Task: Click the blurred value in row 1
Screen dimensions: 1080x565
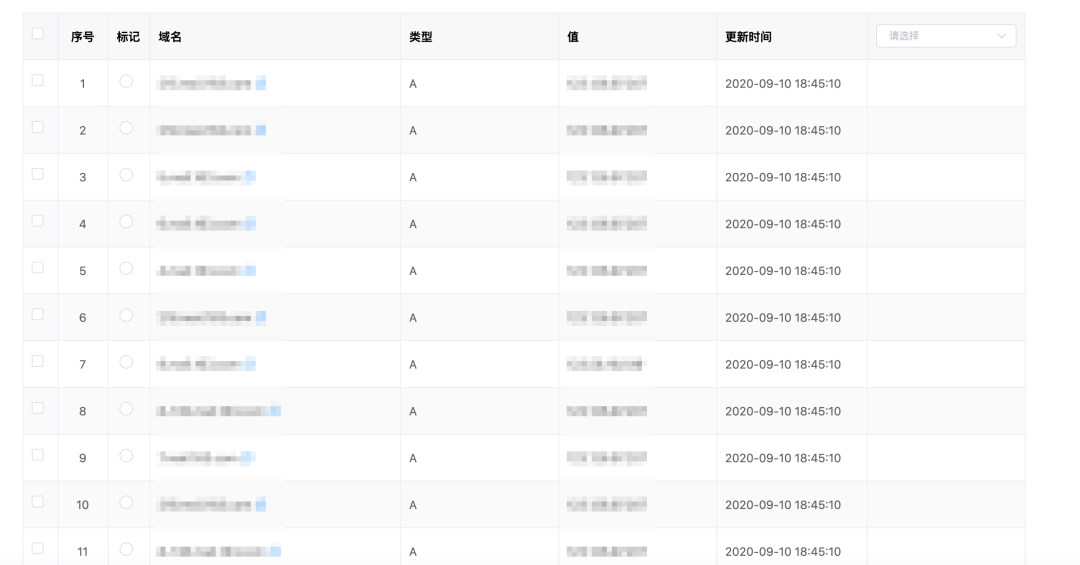Action: pyautogui.click(x=606, y=84)
